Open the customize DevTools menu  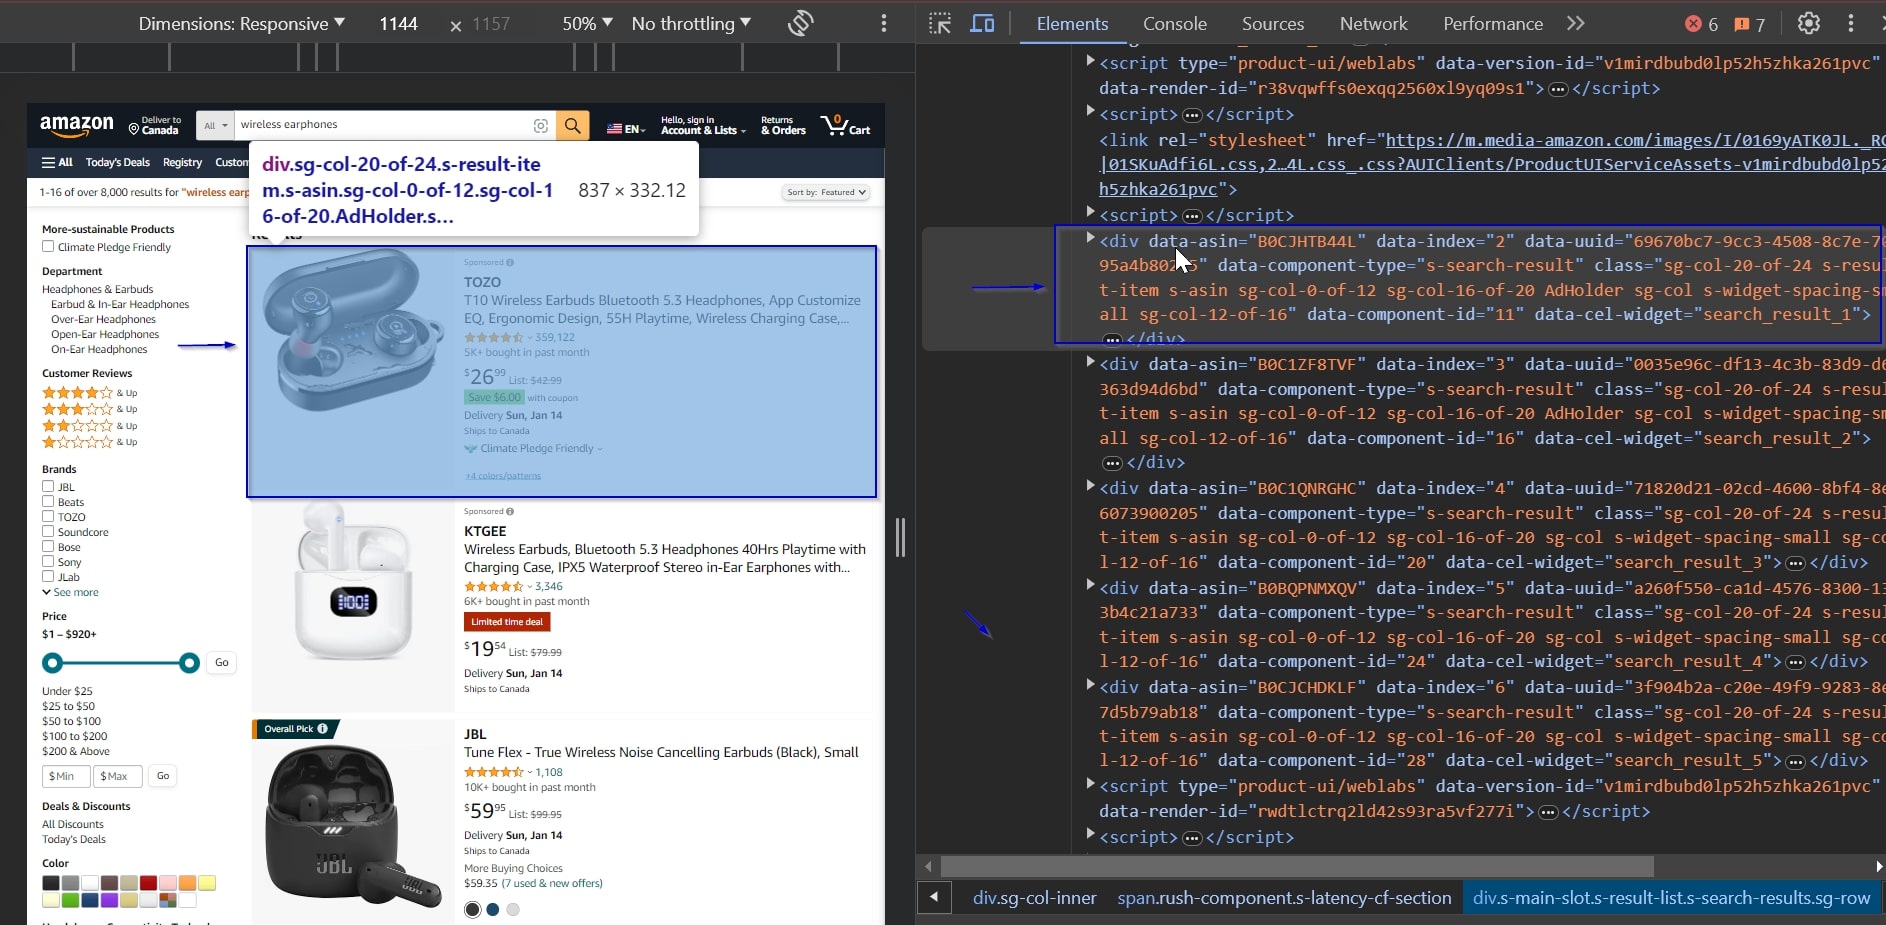(1851, 23)
